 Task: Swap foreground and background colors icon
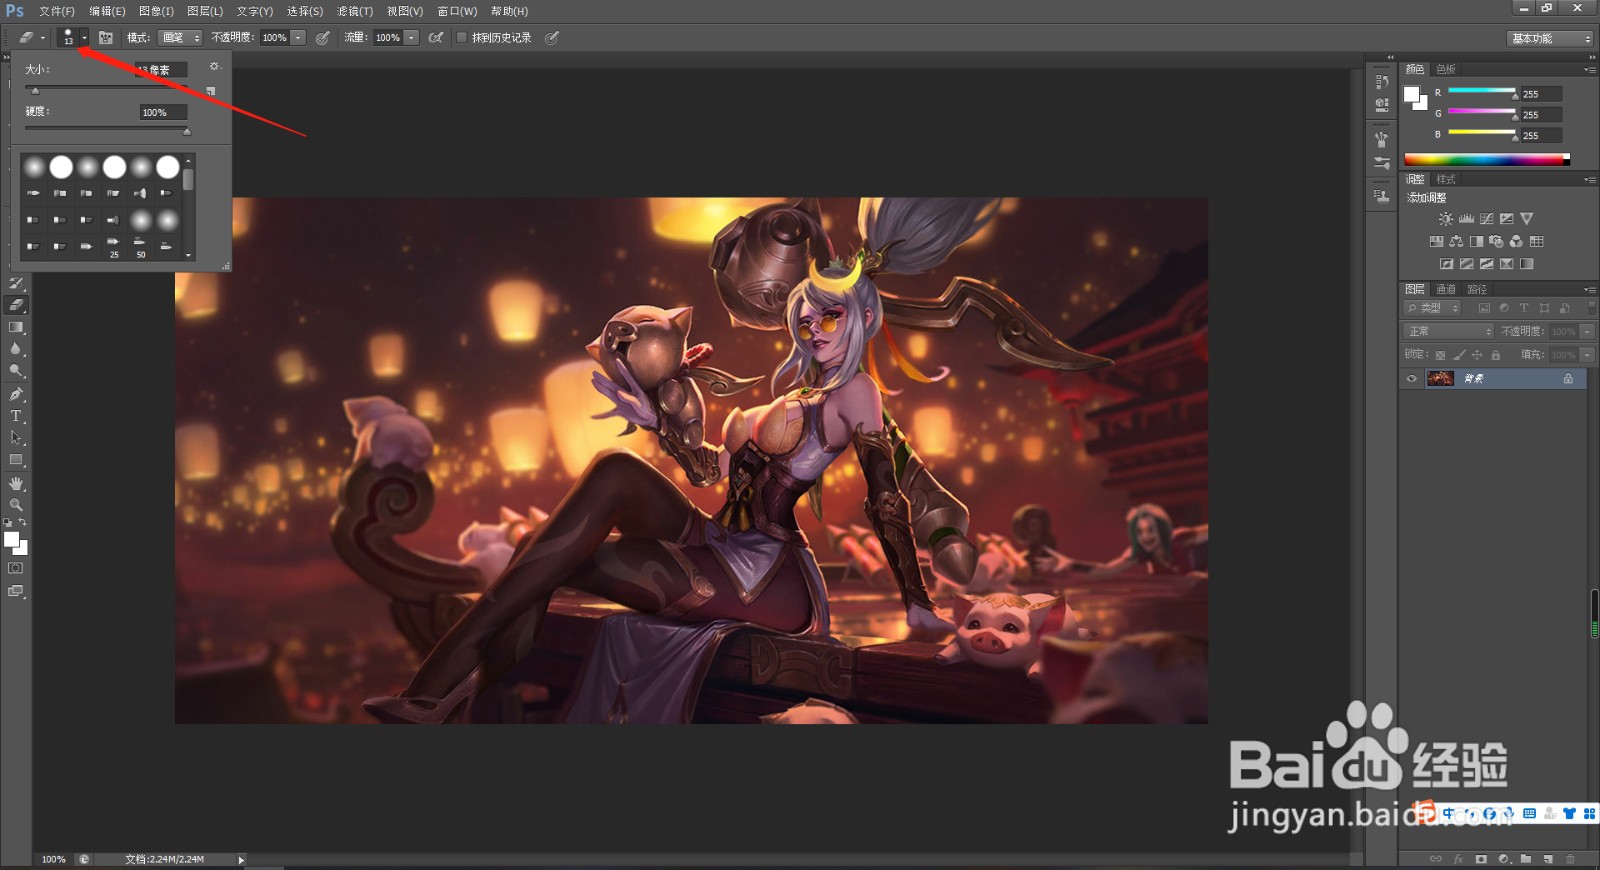pyautogui.click(x=23, y=522)
